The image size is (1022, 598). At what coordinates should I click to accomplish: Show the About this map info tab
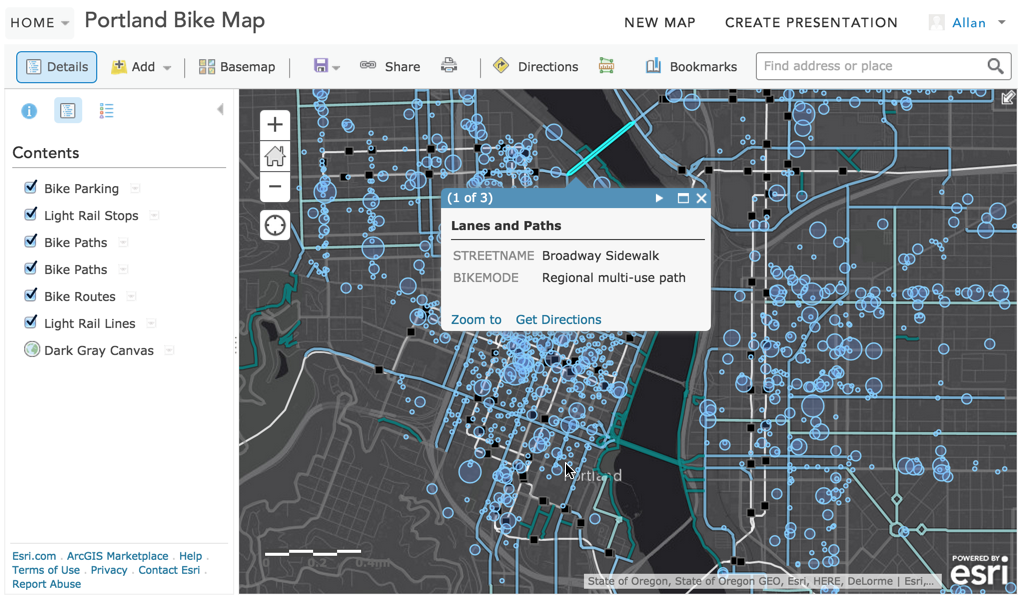tap(29, 111)
